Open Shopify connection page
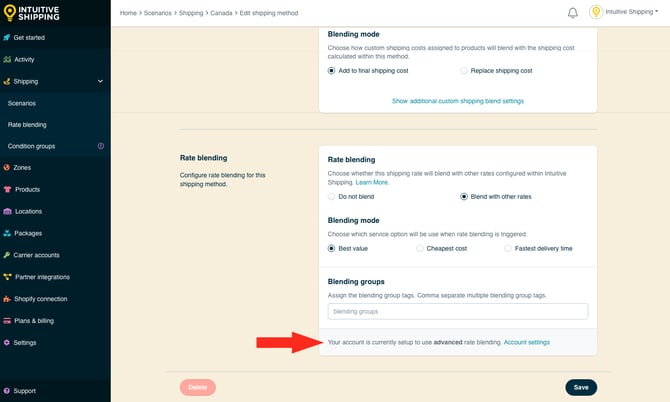Screen dimensions: 670x402 41,299
